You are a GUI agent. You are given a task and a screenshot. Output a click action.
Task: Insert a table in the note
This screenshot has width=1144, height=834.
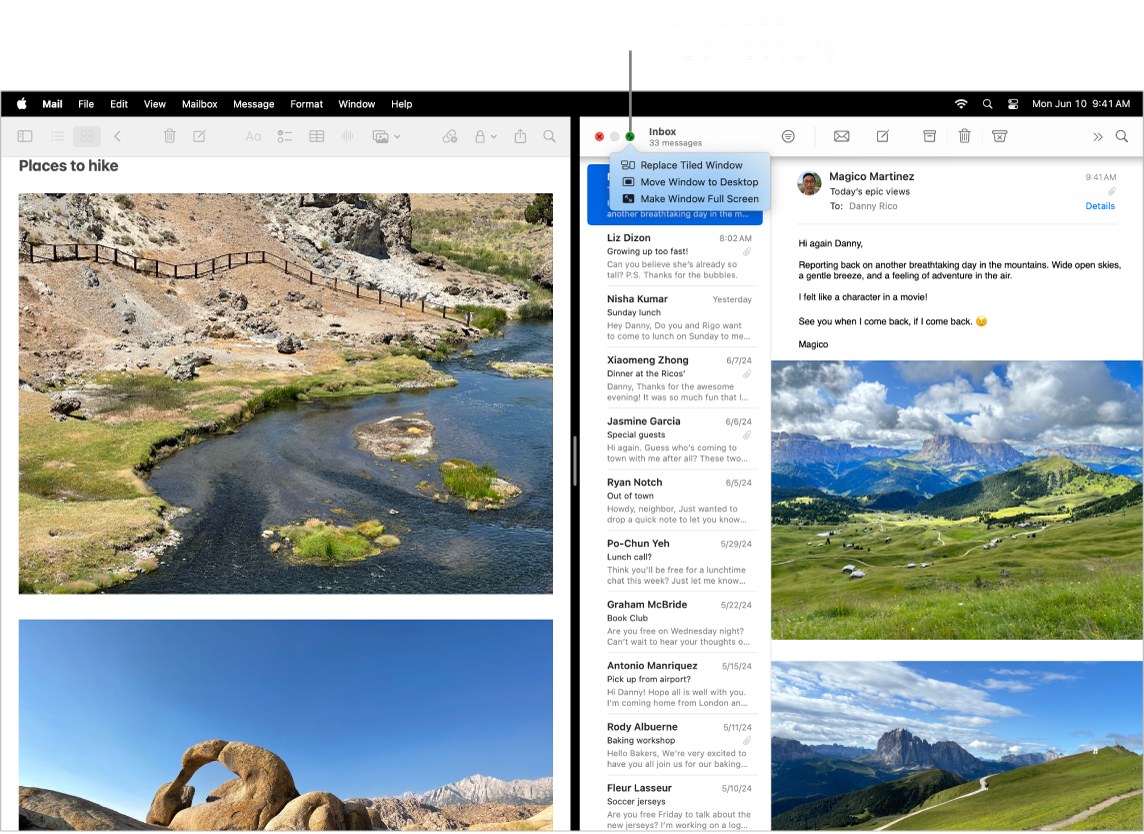[317, 136]
